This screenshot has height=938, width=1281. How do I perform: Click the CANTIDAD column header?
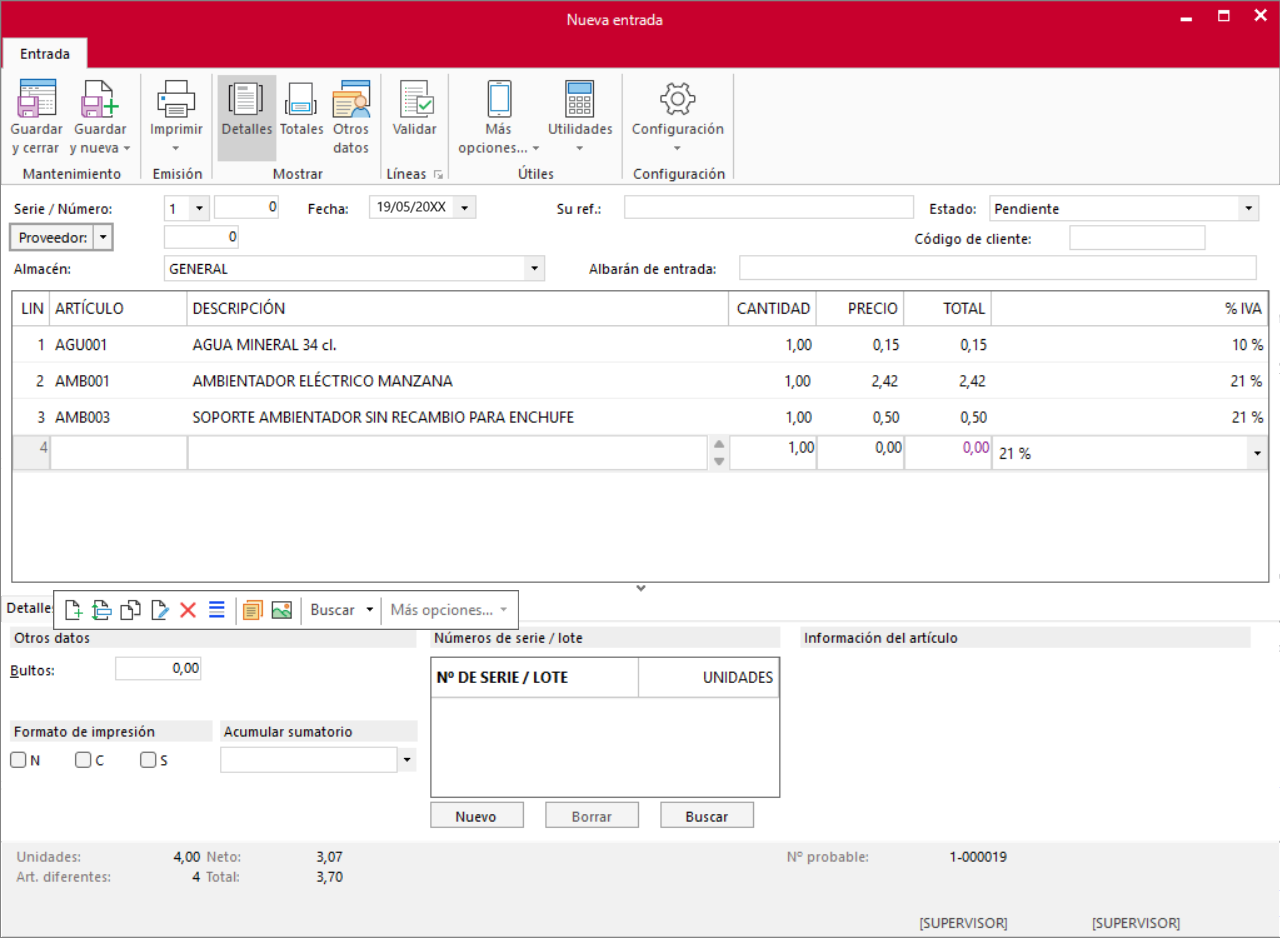tap(773, 309)
